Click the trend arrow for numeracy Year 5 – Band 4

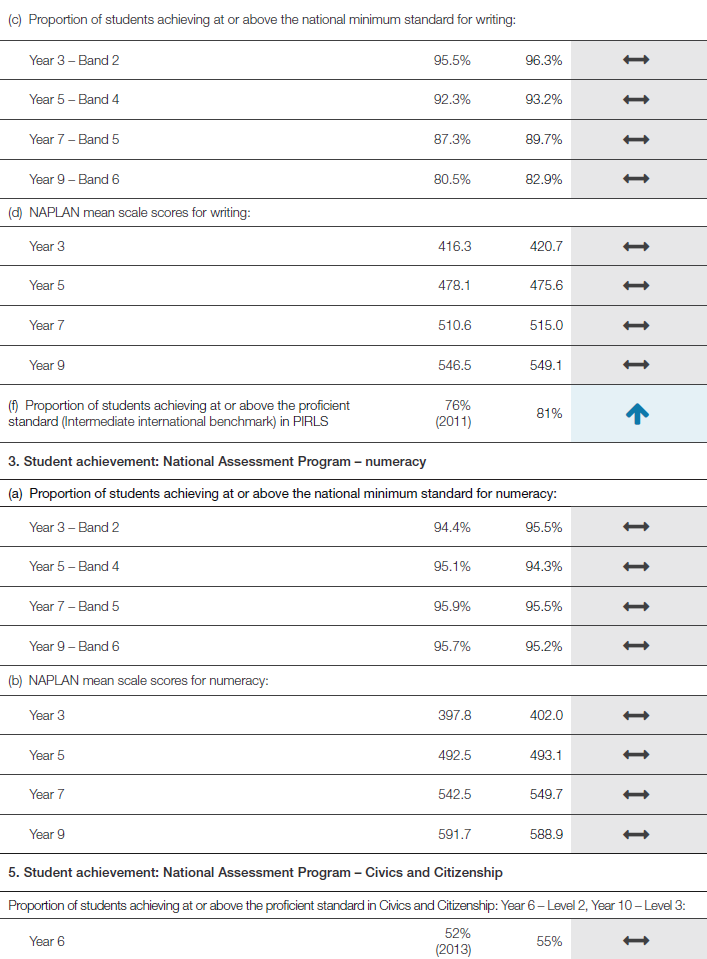[x=637, y=567]
